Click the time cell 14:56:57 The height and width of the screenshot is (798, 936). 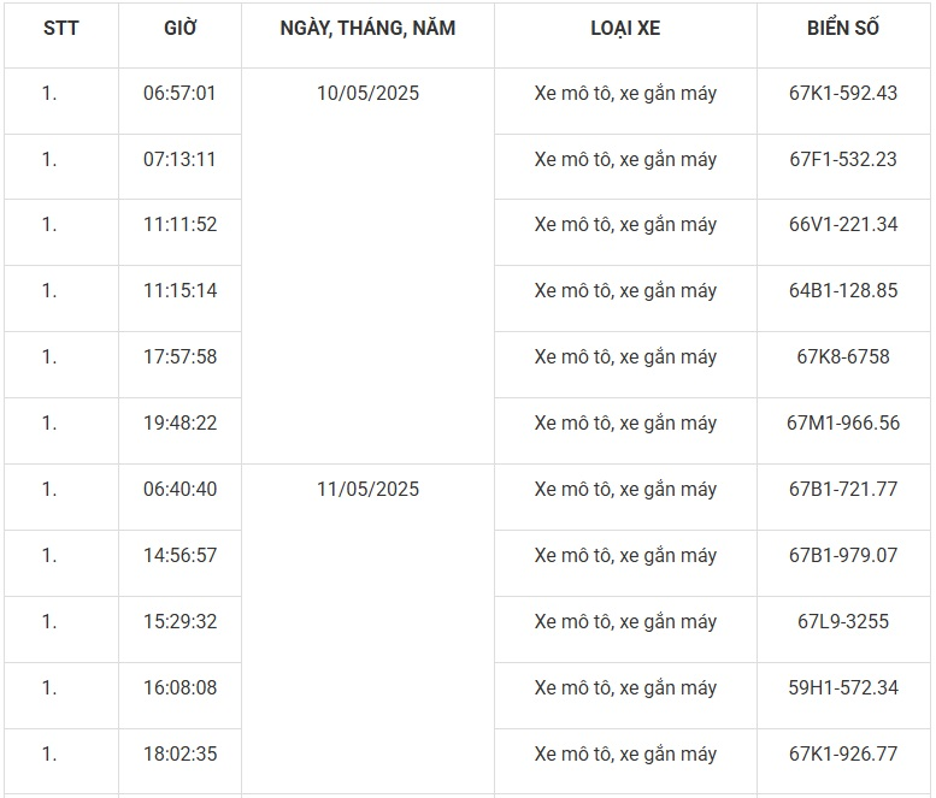(x=180, y=555)
